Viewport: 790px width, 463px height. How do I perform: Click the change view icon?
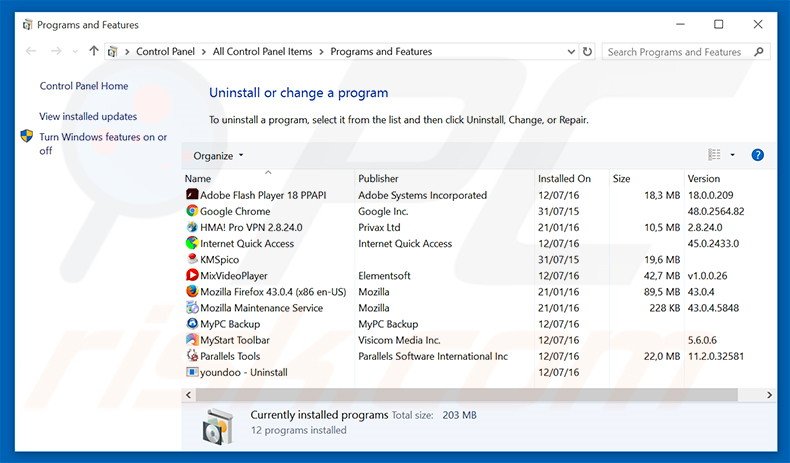[x=714, y=155]
